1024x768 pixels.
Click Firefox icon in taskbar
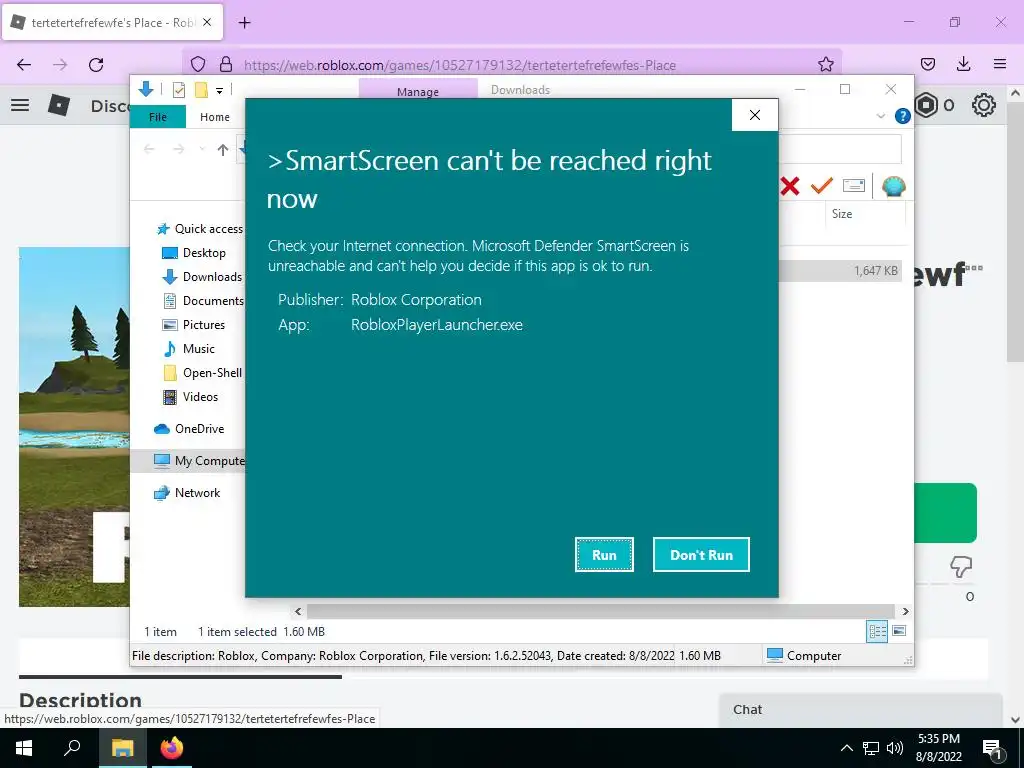click(172, 748)
